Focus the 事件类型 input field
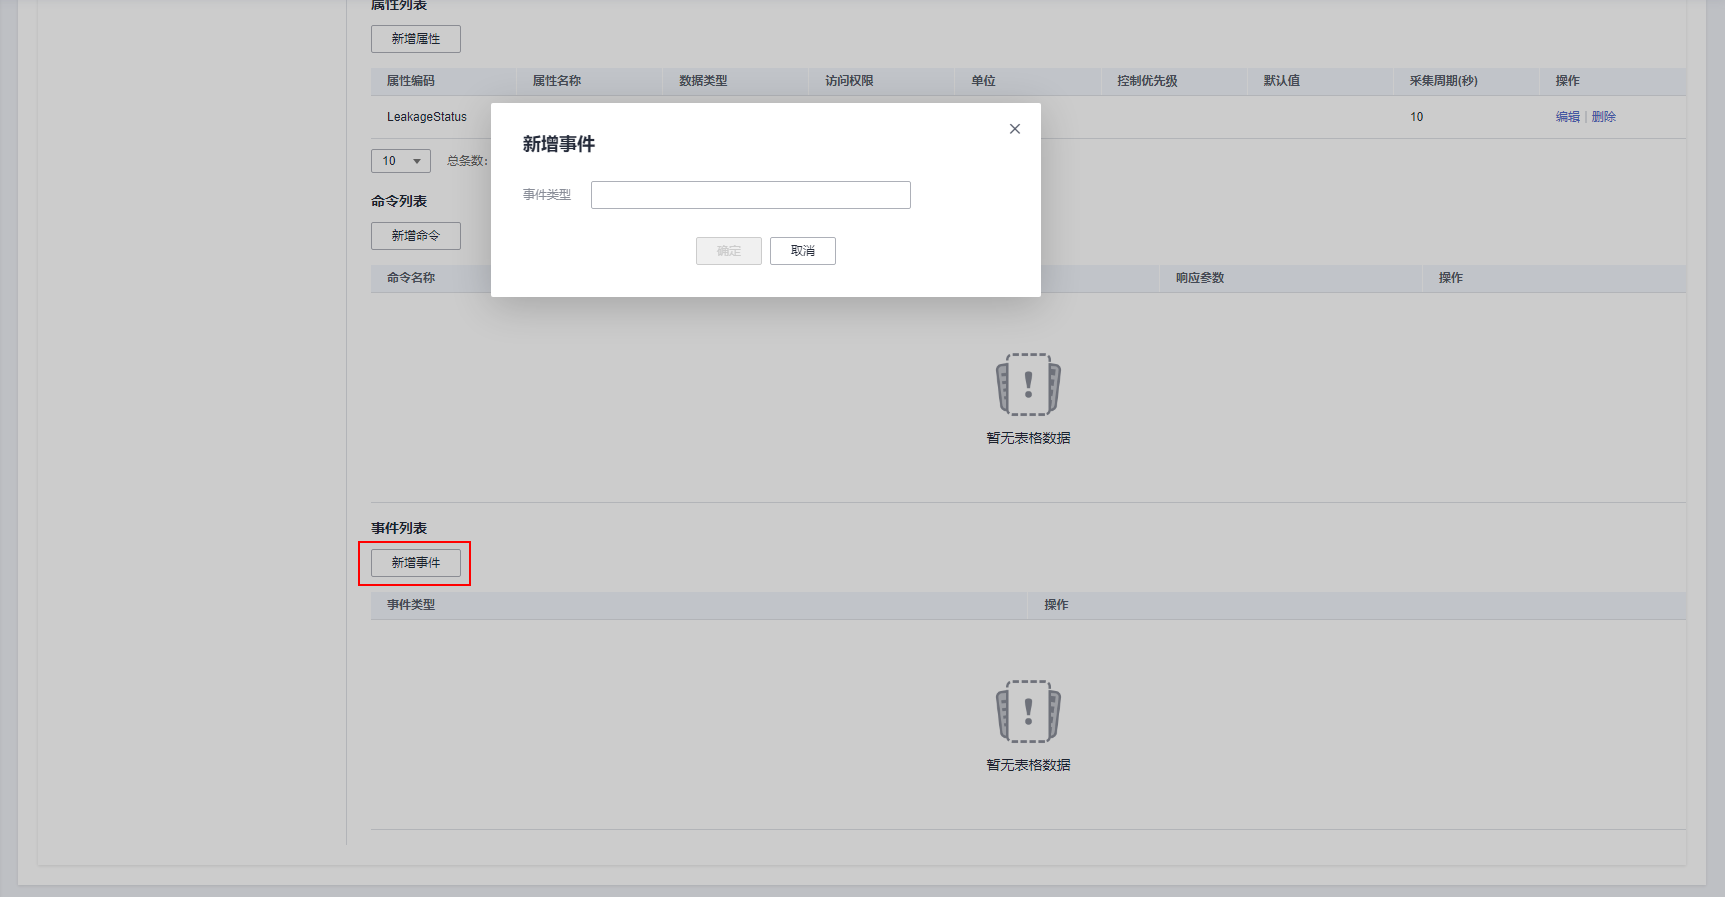The image size is (1725, 897). [751, 195]
